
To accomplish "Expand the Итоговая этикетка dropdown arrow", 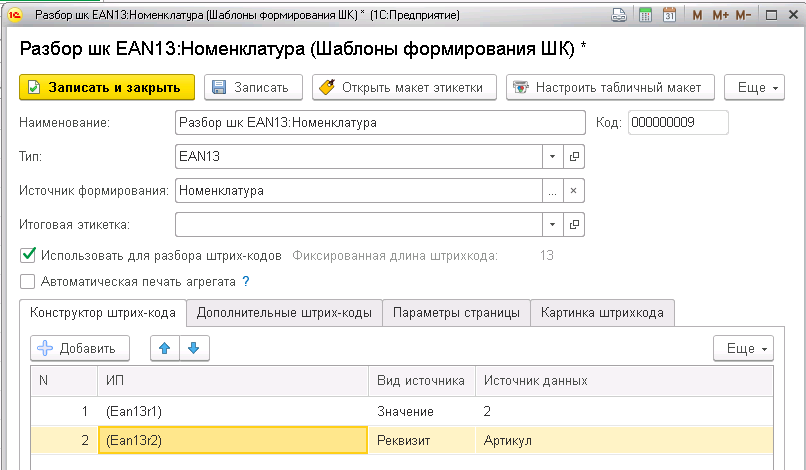I will click(x=553, y=225).
